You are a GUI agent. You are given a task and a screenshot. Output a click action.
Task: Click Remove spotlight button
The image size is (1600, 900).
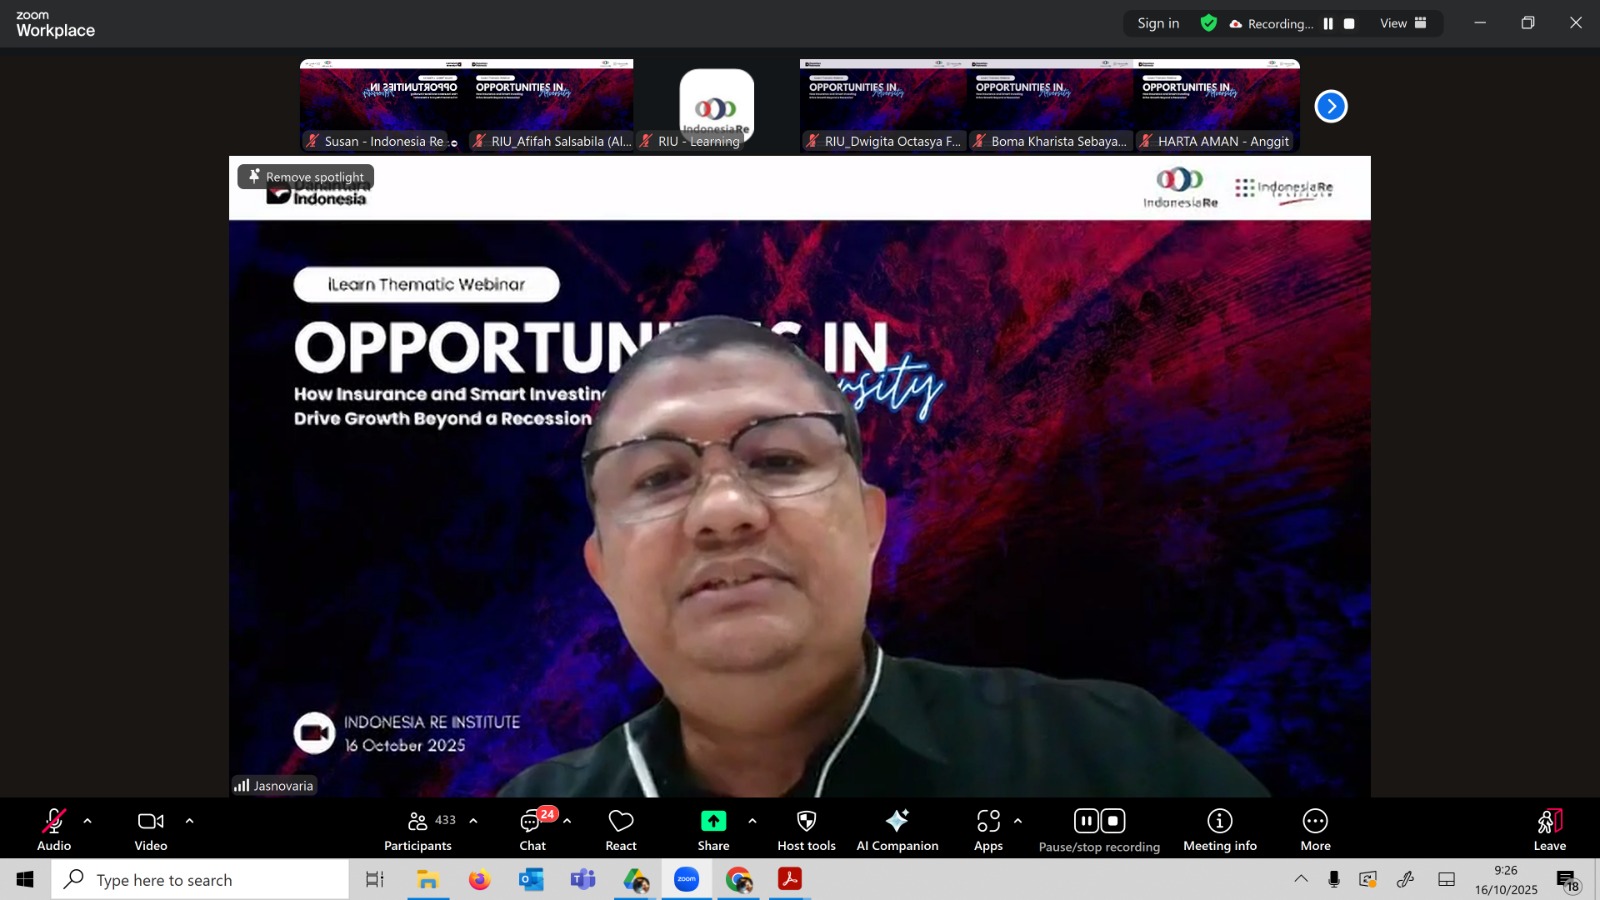[306, 177]
